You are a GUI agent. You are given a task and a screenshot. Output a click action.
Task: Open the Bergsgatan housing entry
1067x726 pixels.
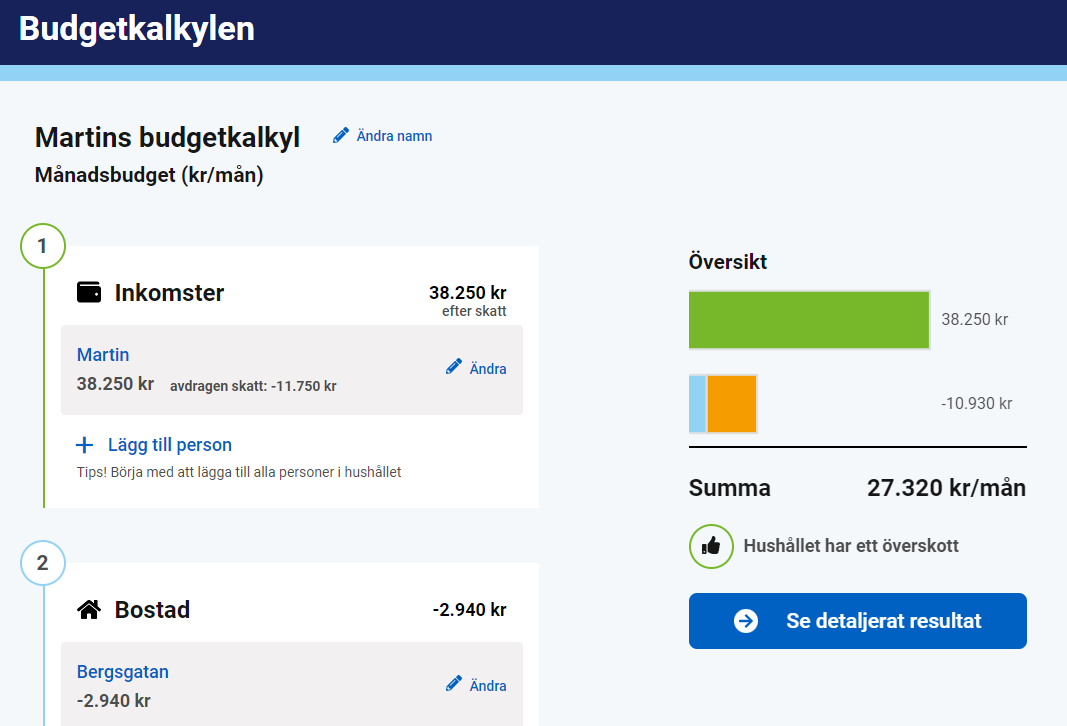[x=122, y=671]
